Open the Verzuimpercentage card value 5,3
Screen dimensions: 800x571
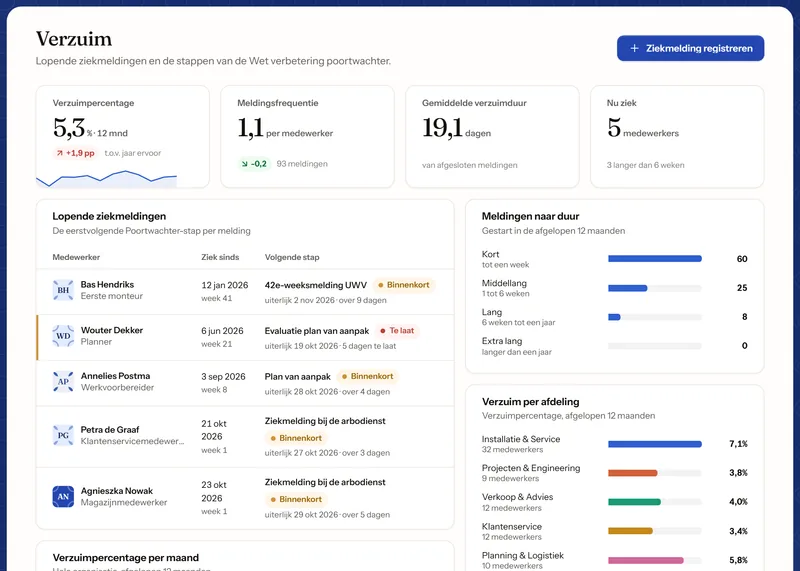[69, 128]
